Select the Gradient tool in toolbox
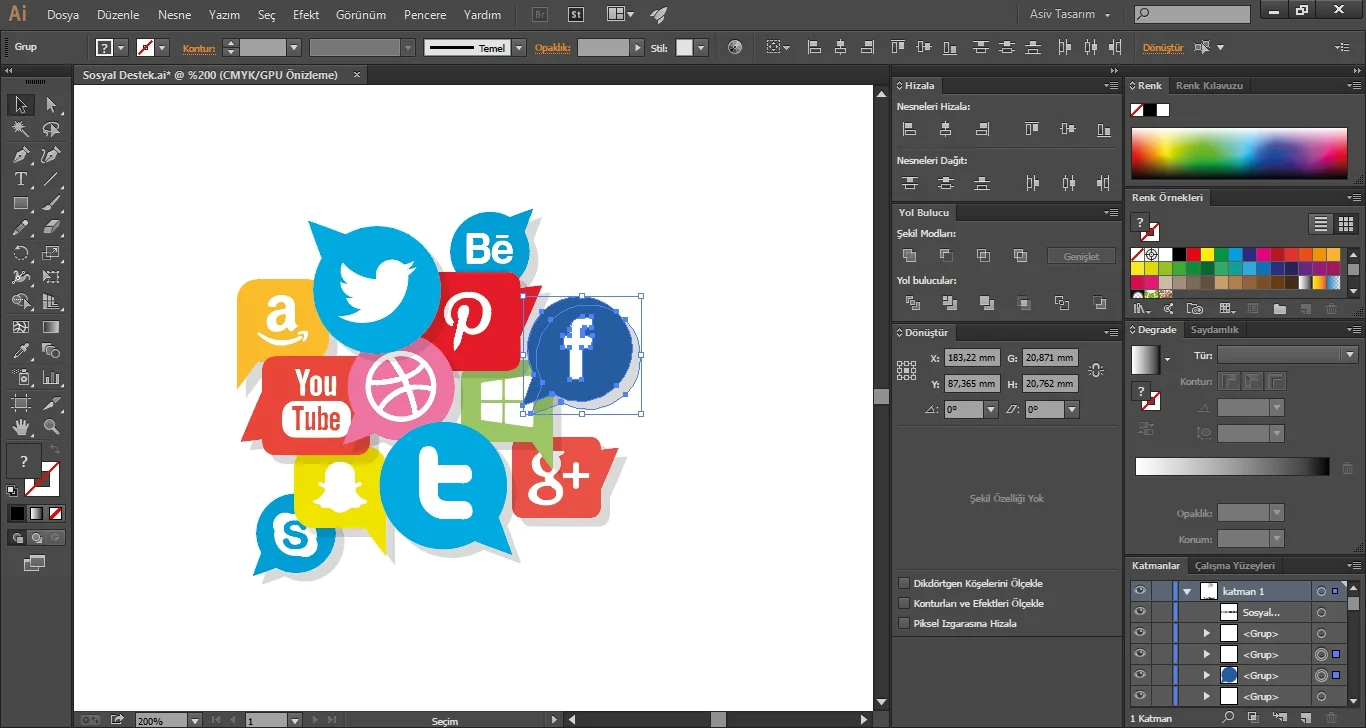The width and height of the screenshot is (1366, 728). coord(51,327)
